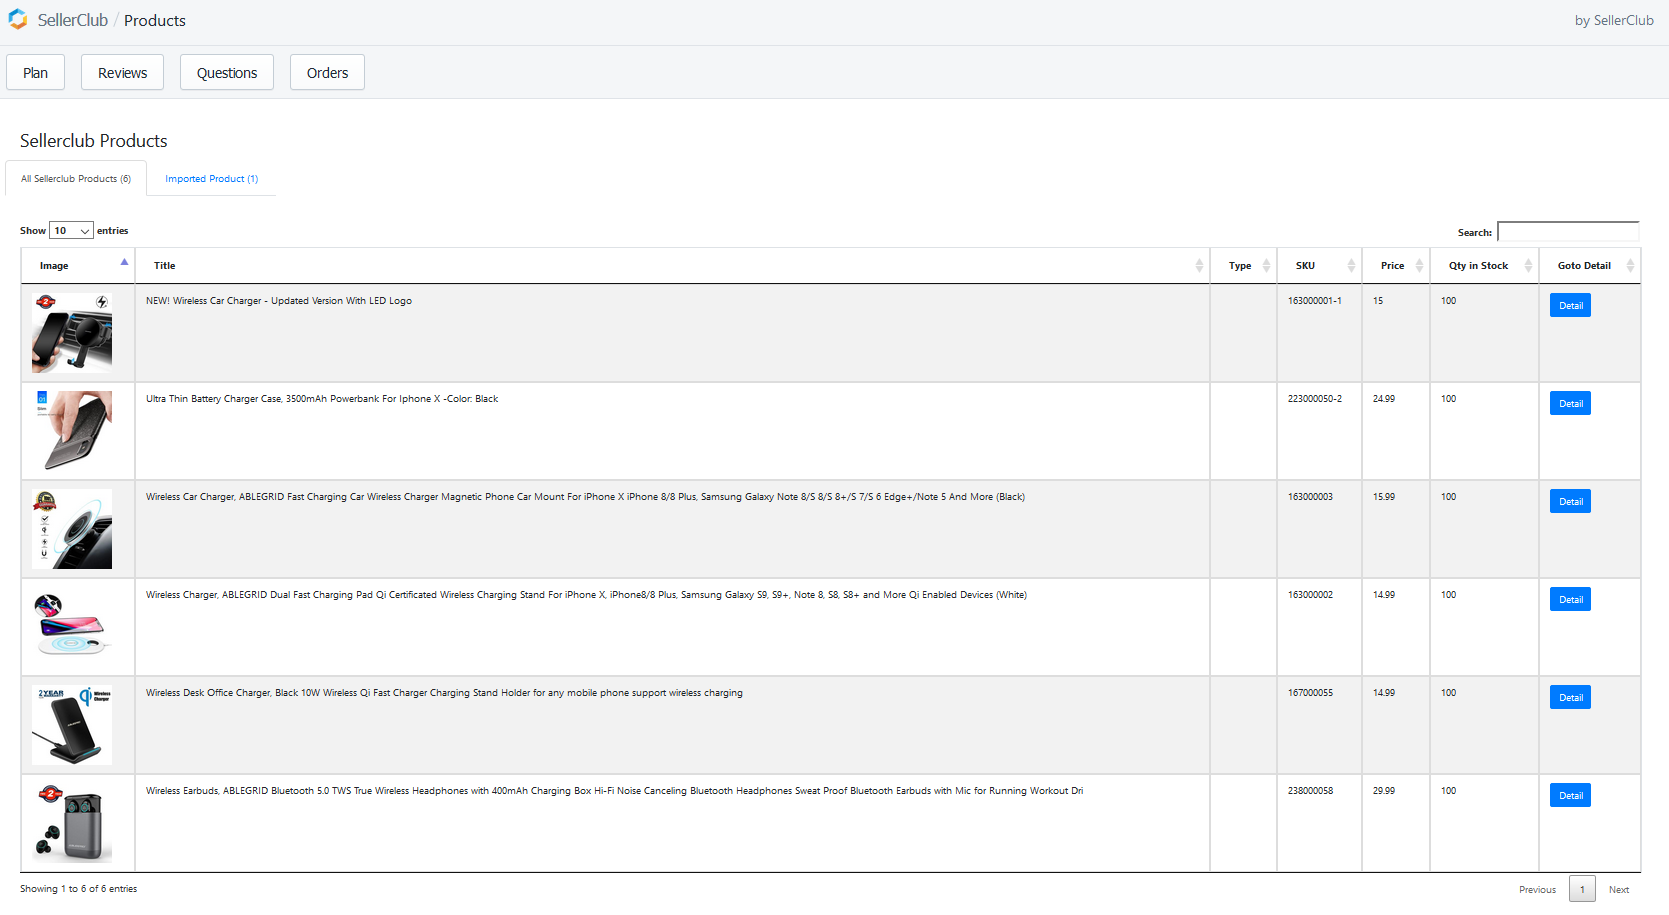Open the Questions page
Image resolution: width=1669 pixels, height=915 pixels.
227,72
